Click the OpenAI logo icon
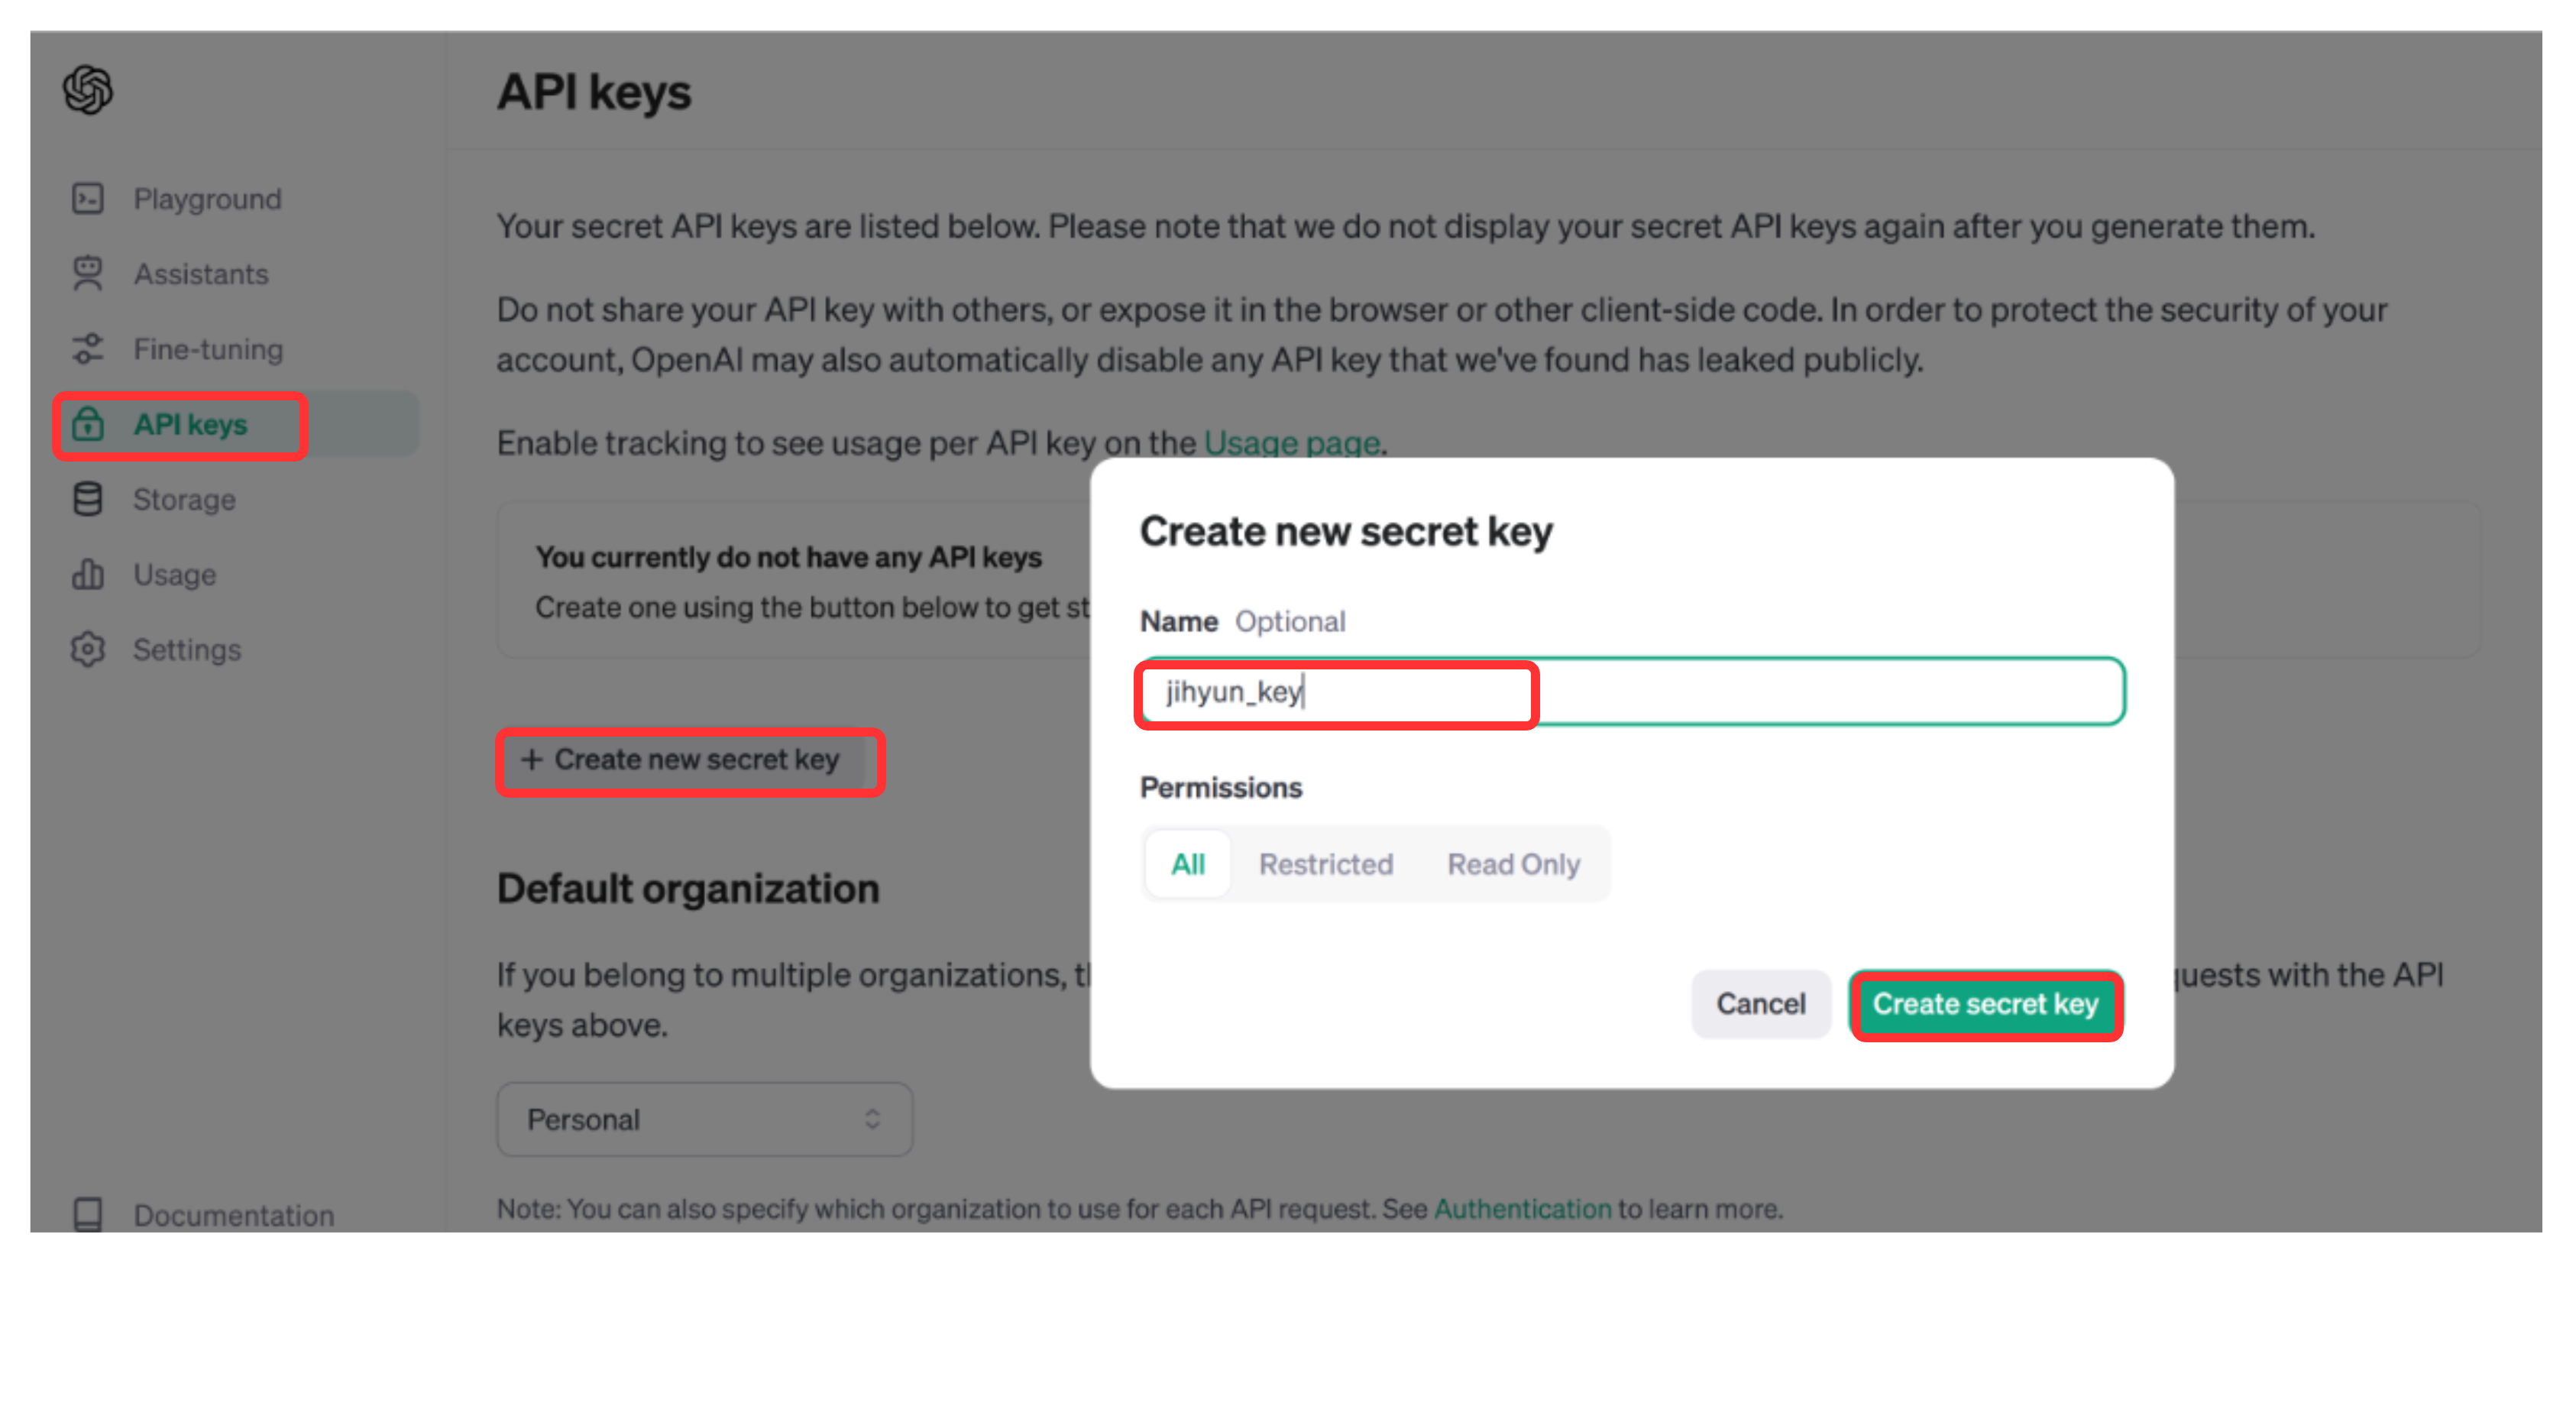Screen dimensions: 2576x1406 click(88, 90)
